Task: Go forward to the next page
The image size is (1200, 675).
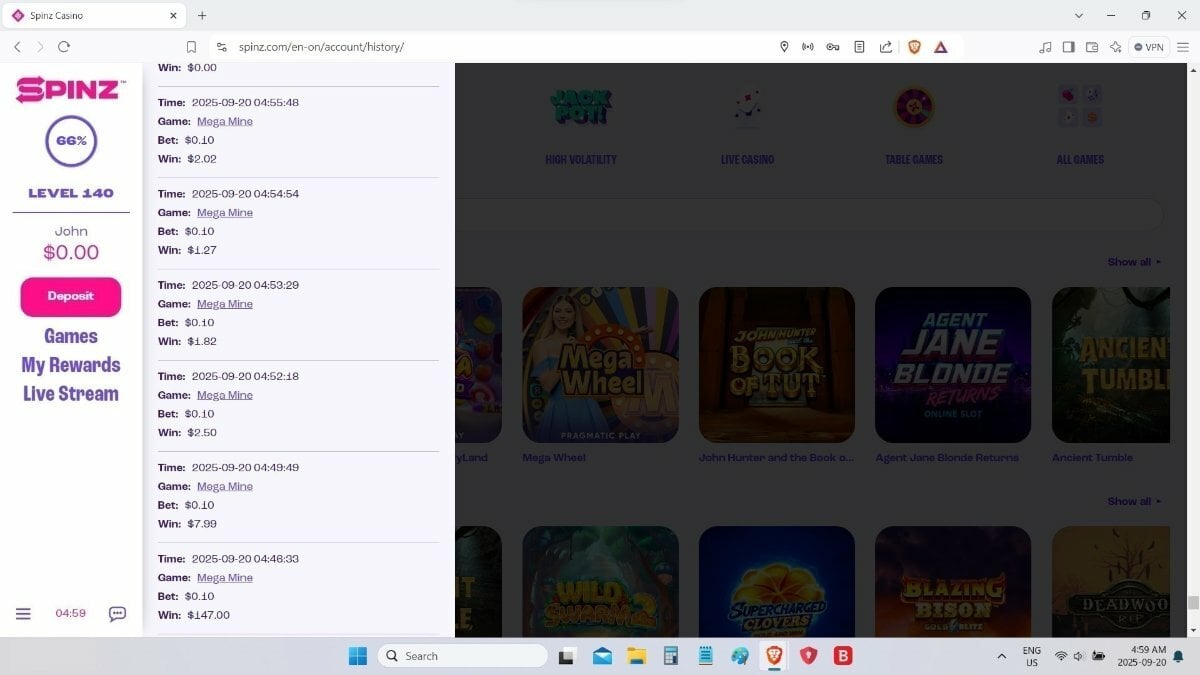Action: pyautogui.click(x=40, y=47)
